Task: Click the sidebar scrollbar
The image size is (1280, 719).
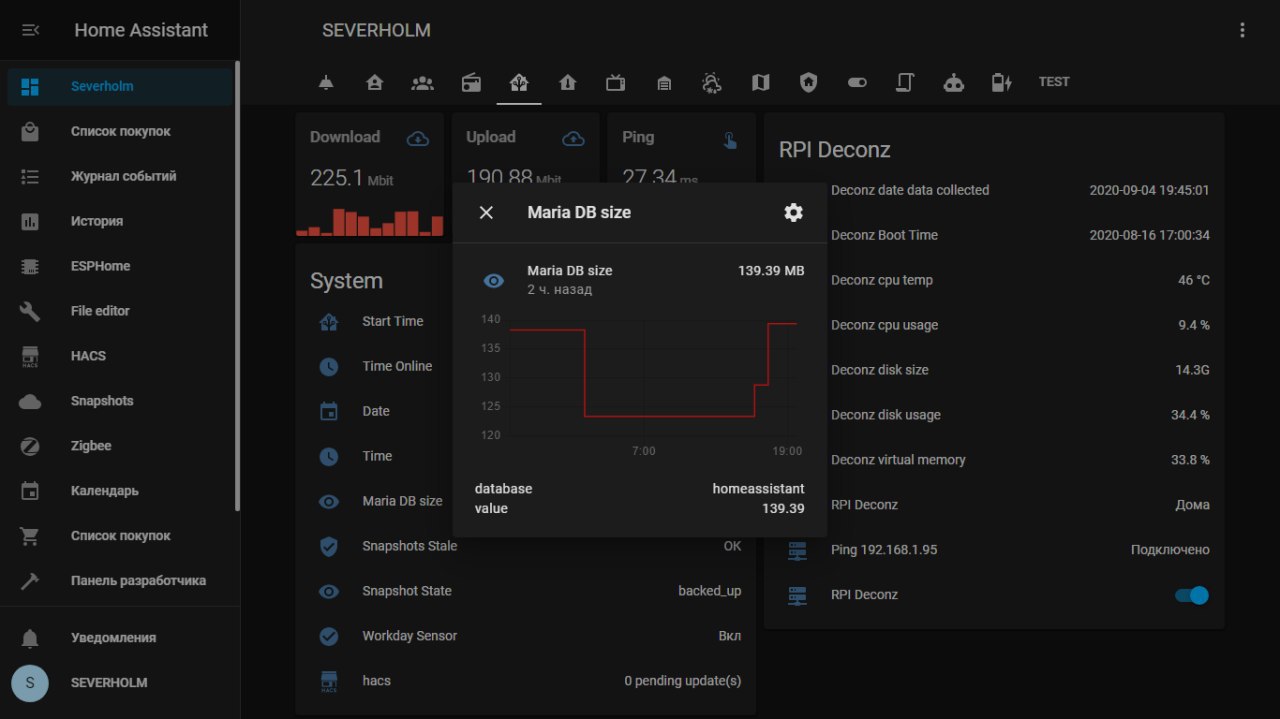Action: pos(237,286)
